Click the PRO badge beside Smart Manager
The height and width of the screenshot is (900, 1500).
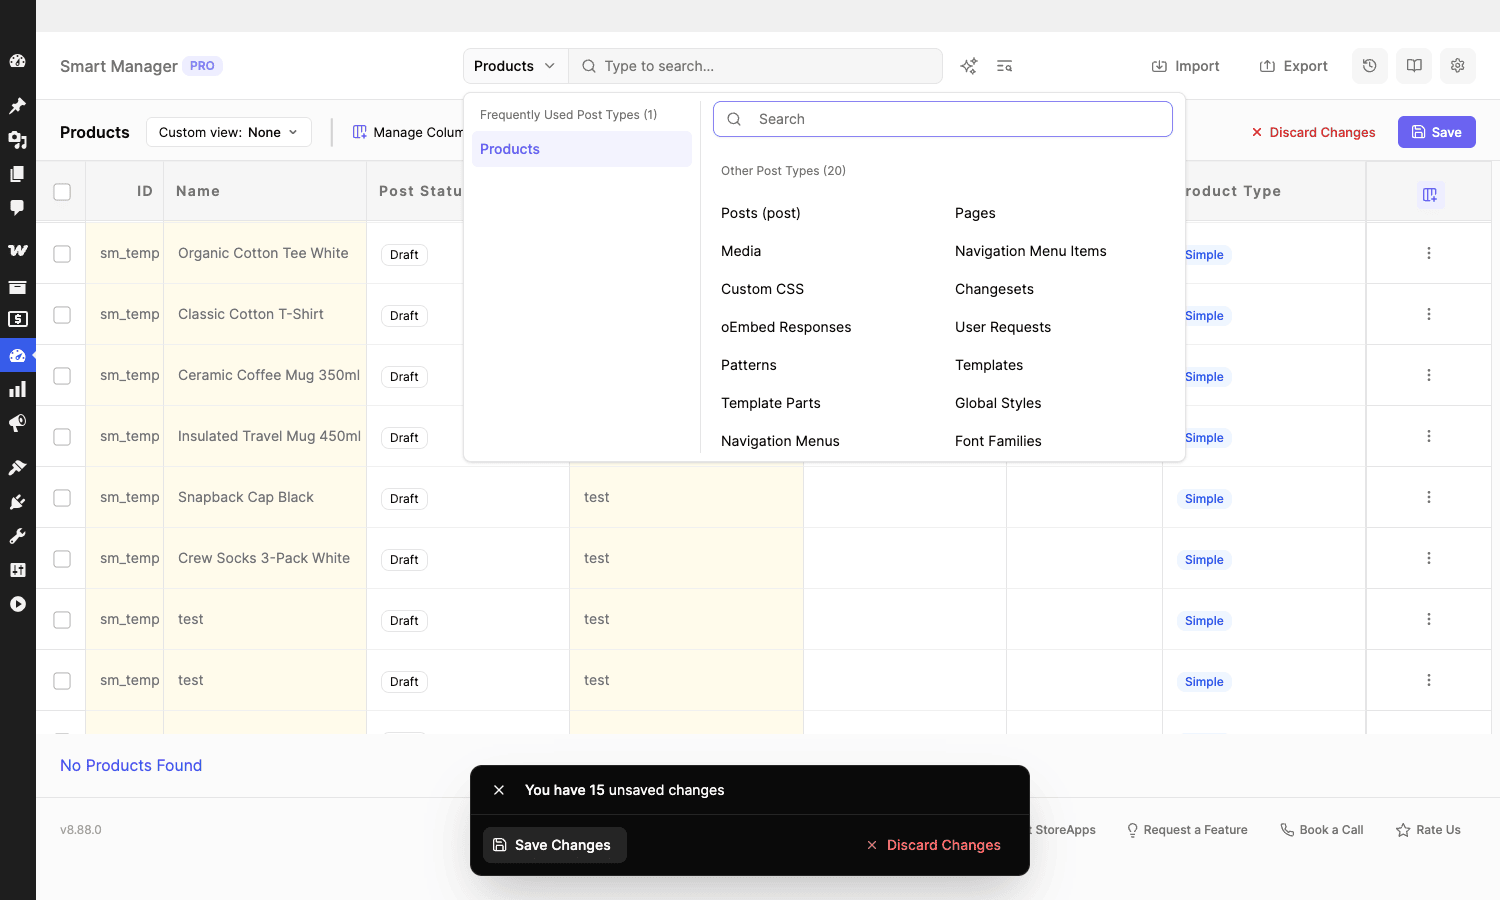pyautogui.click(x=202, y=66)
